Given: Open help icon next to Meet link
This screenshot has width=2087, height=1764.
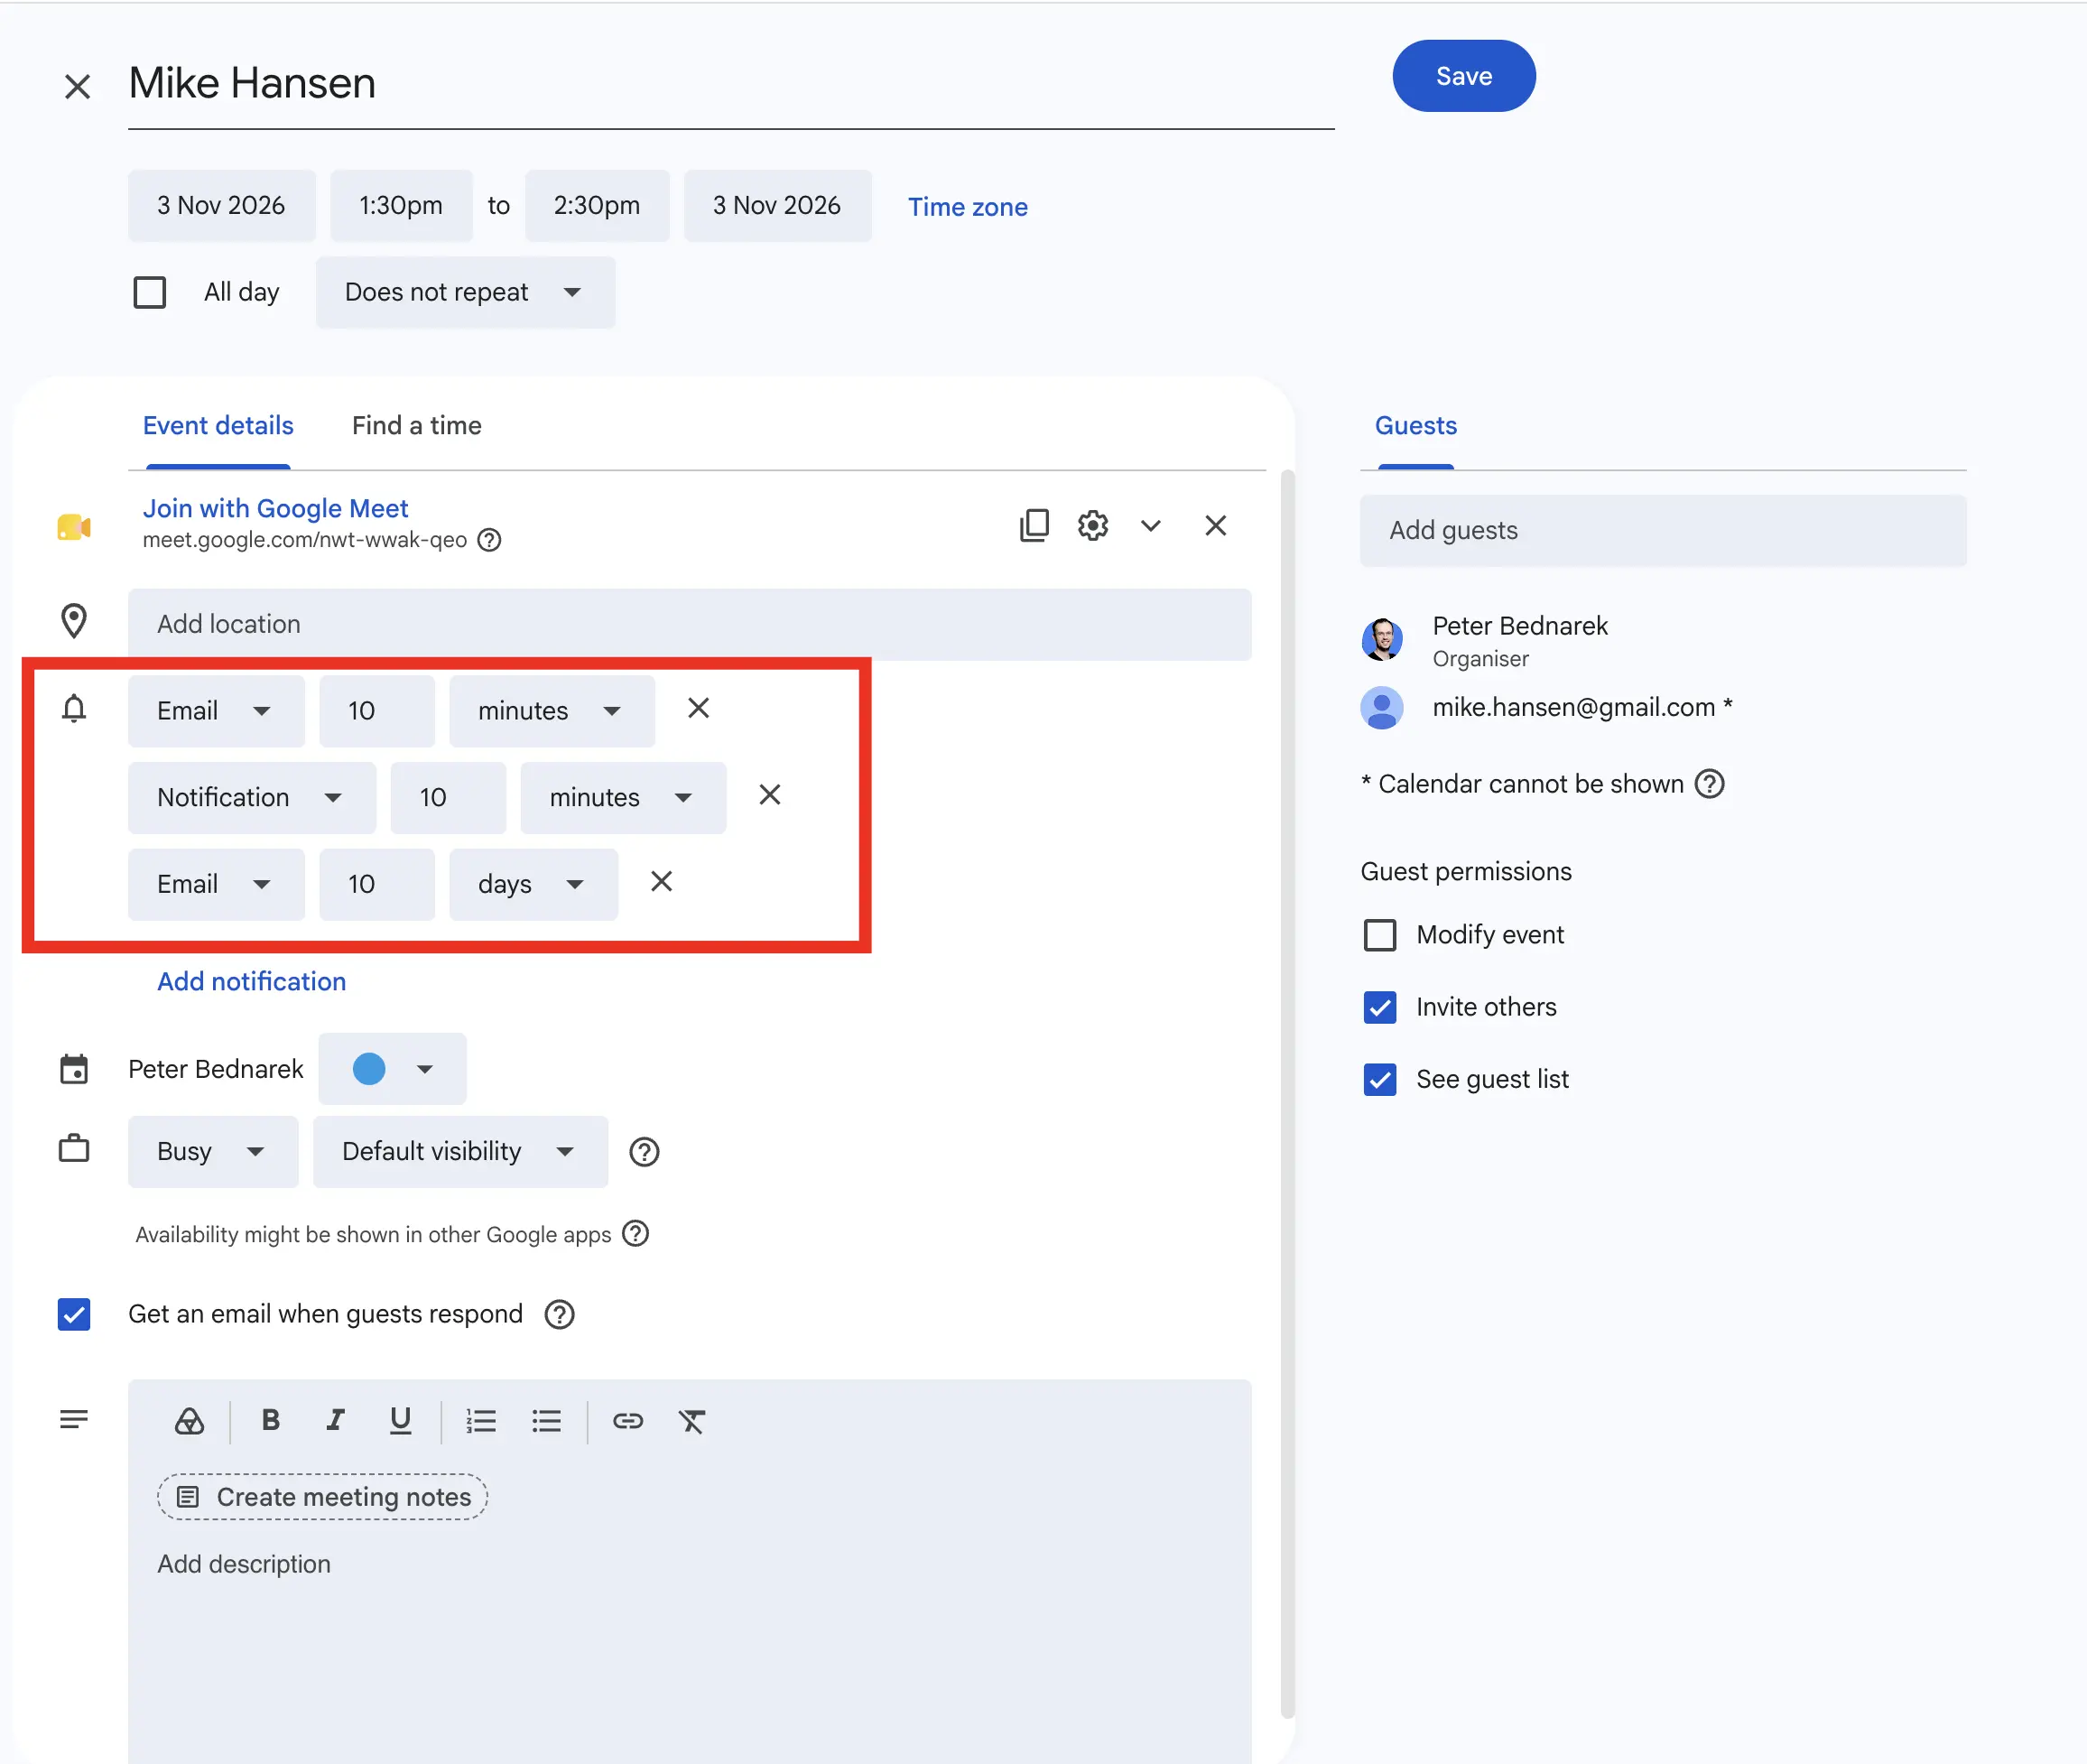Looking at the screenshot, I should point(489,540).
